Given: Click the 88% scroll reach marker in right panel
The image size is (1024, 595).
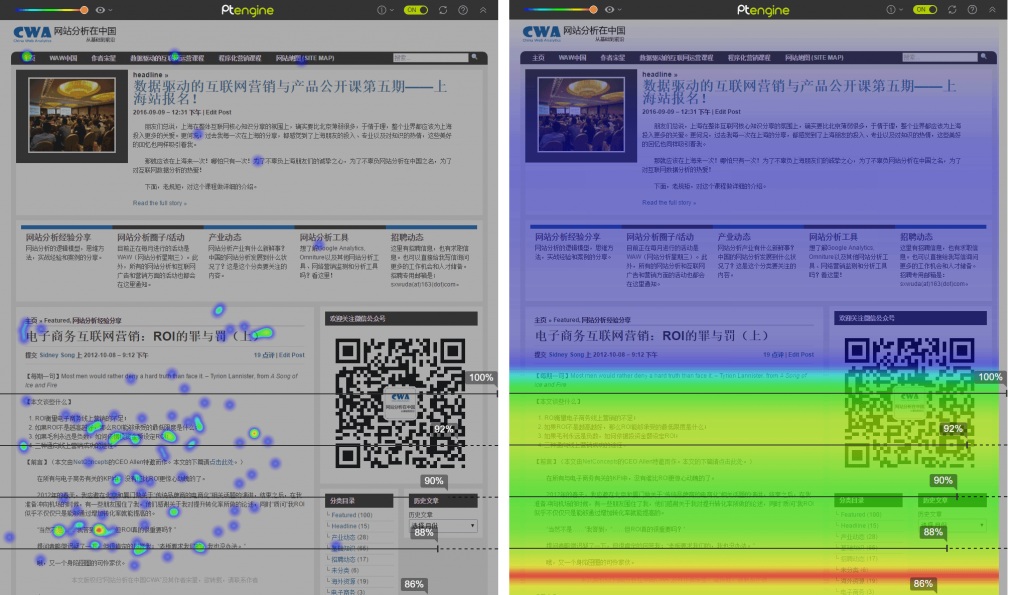Looking at the screenshot, I should pyautogui.click(x=933, y=532).
